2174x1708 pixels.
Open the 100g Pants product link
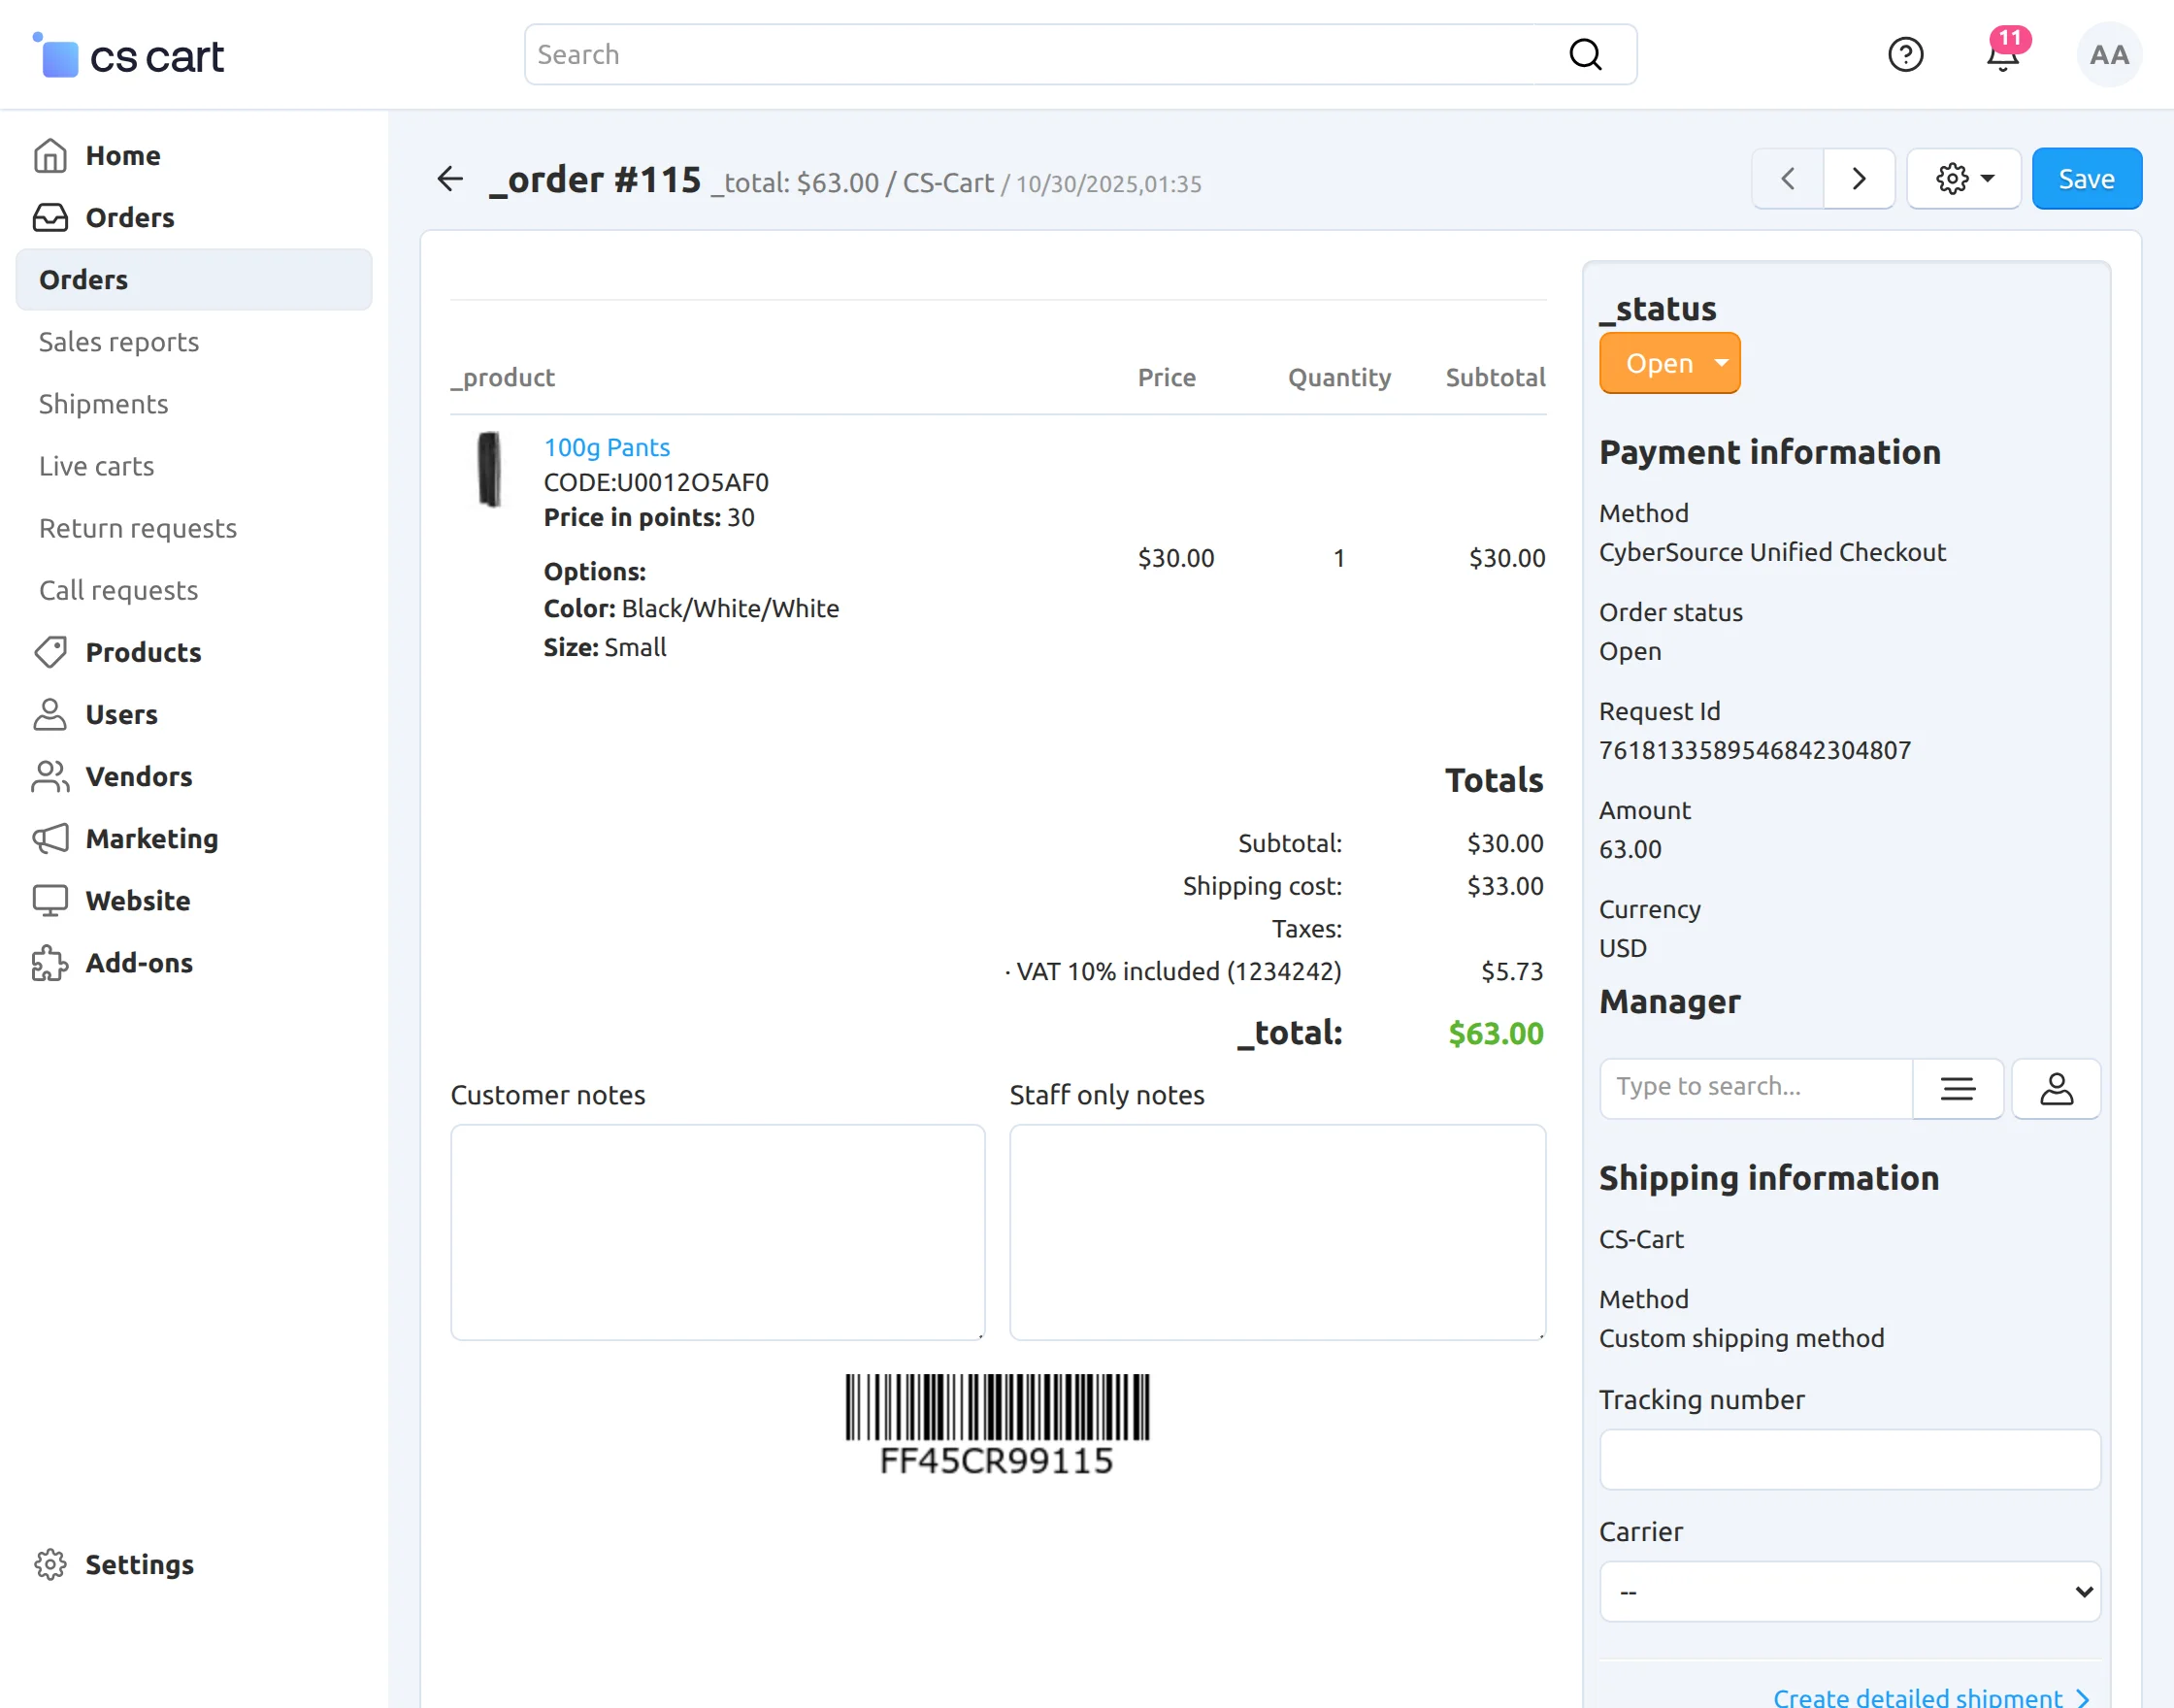(606, 447)
